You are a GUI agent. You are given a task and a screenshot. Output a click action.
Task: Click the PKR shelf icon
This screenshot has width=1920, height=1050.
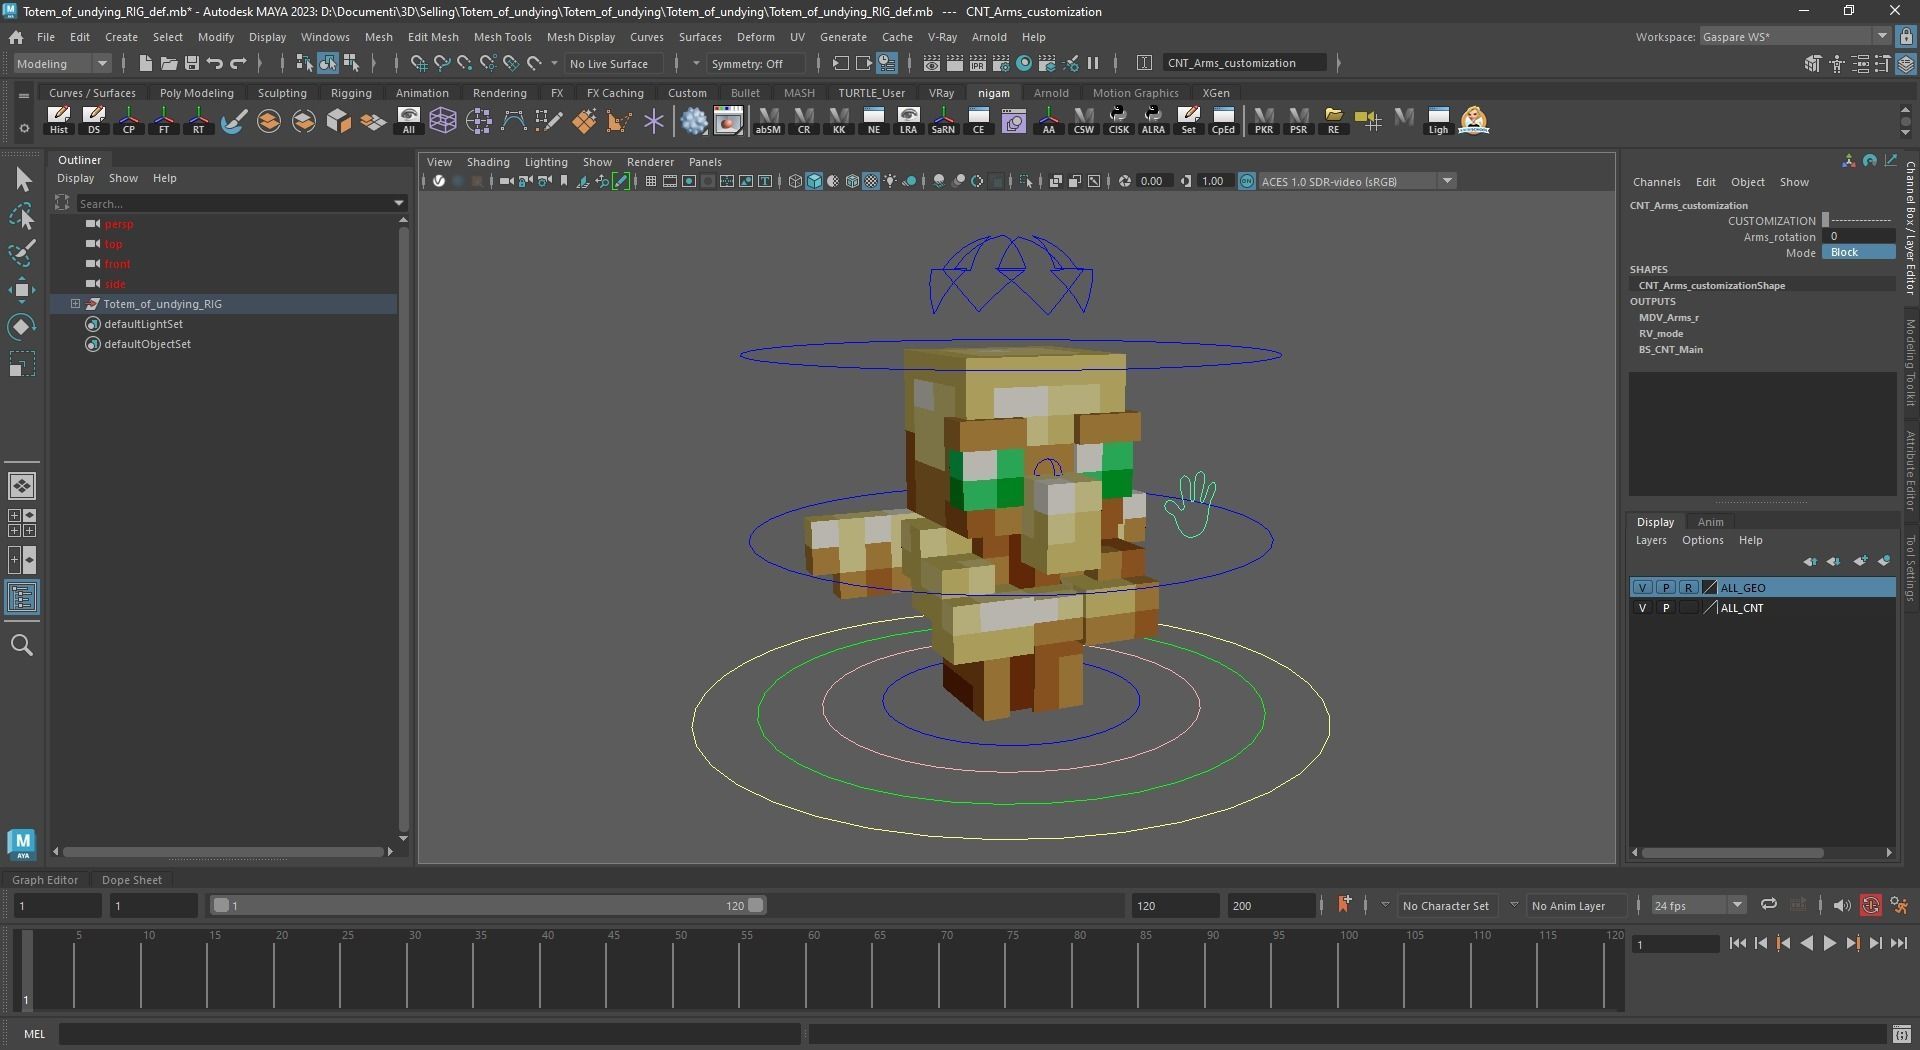coord(1264,121)
